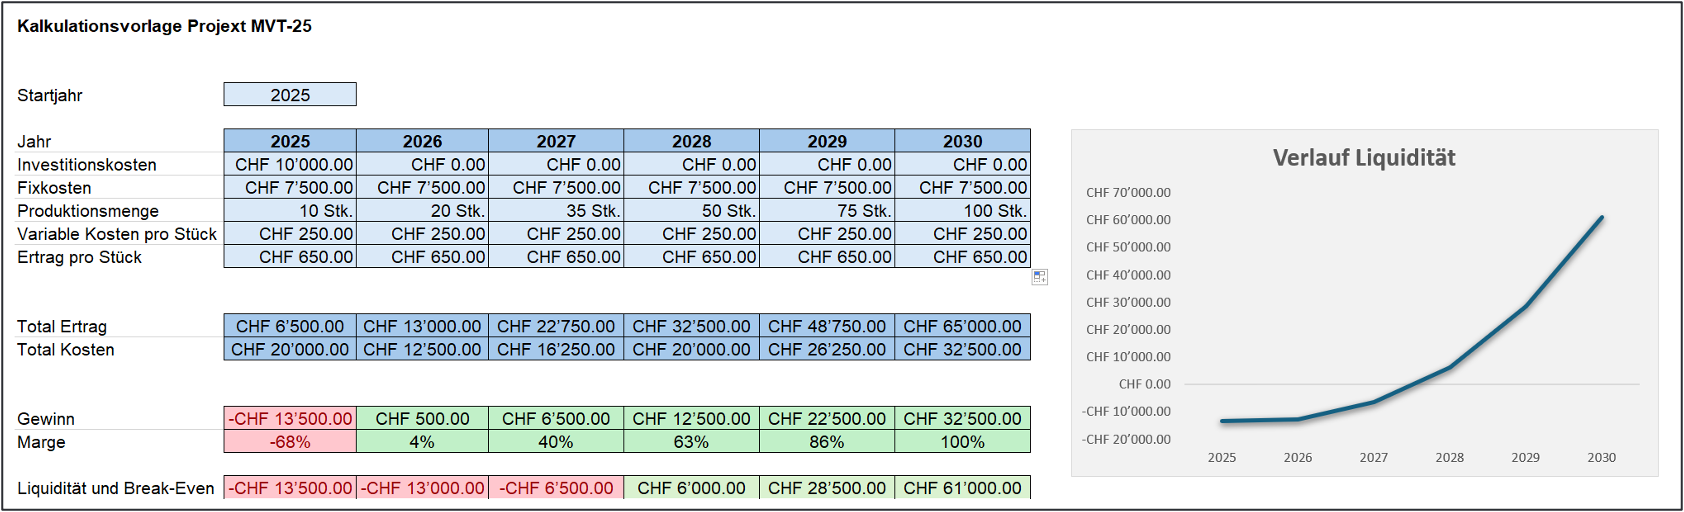
Task: Select the Total Ertrag cell CHF 65'000.00
Action: point(962,326)
